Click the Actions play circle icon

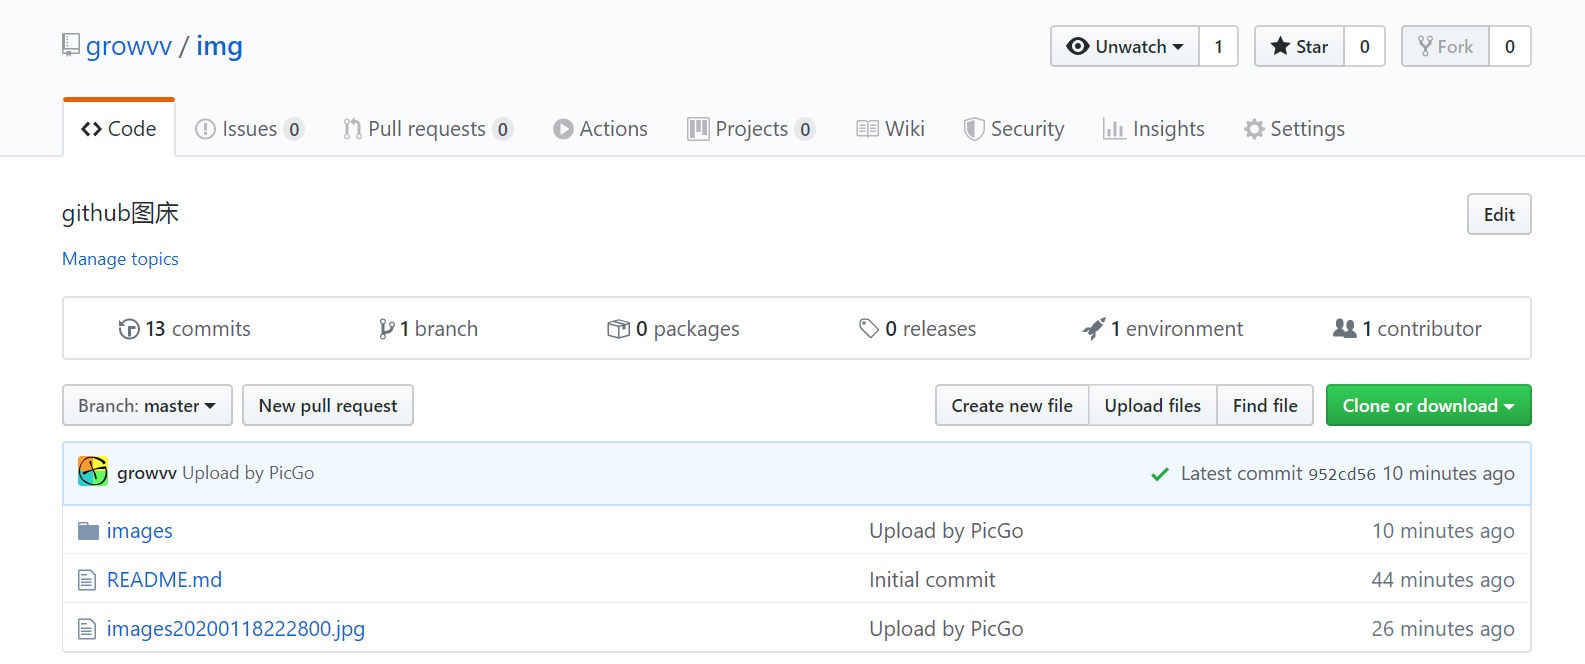[563, 129]
